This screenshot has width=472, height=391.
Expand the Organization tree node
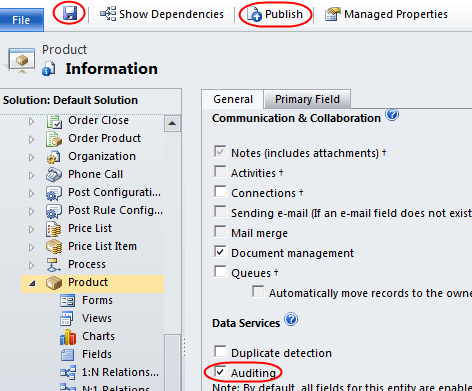point(31,157)
